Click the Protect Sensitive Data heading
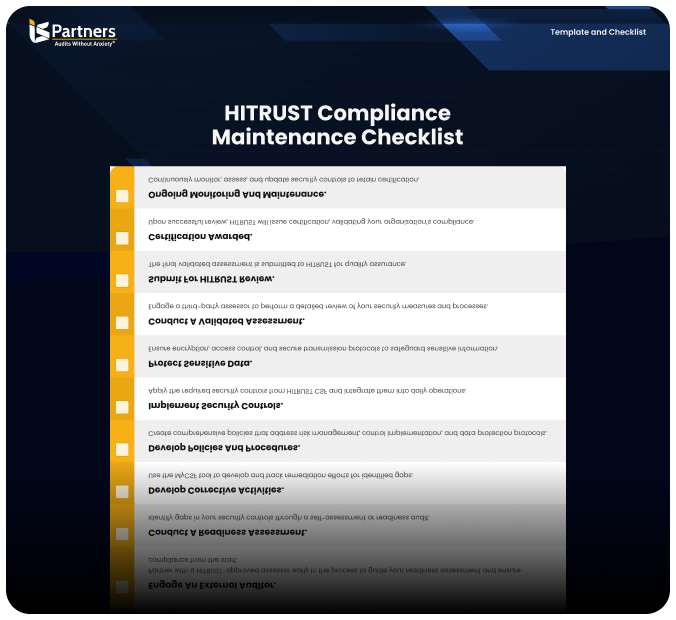 pos(200,363)
